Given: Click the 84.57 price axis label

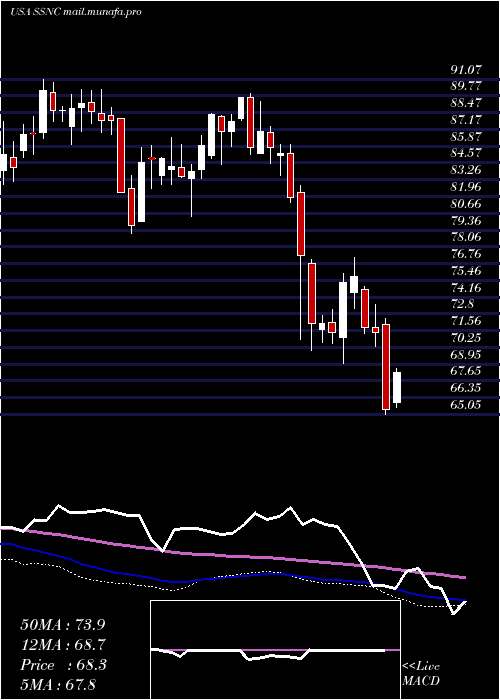Looking at the screenshot, I should pos(466,154).
